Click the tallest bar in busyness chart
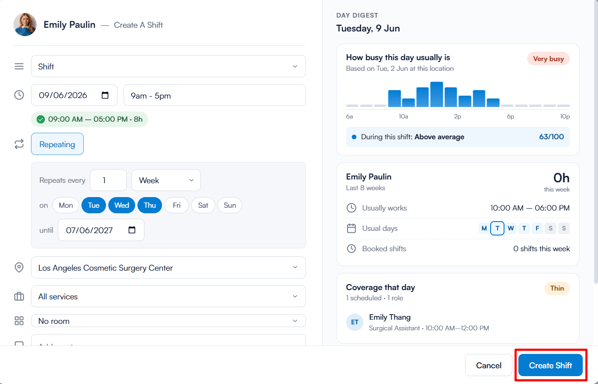 pyautogui.click(x=437, y=94)
